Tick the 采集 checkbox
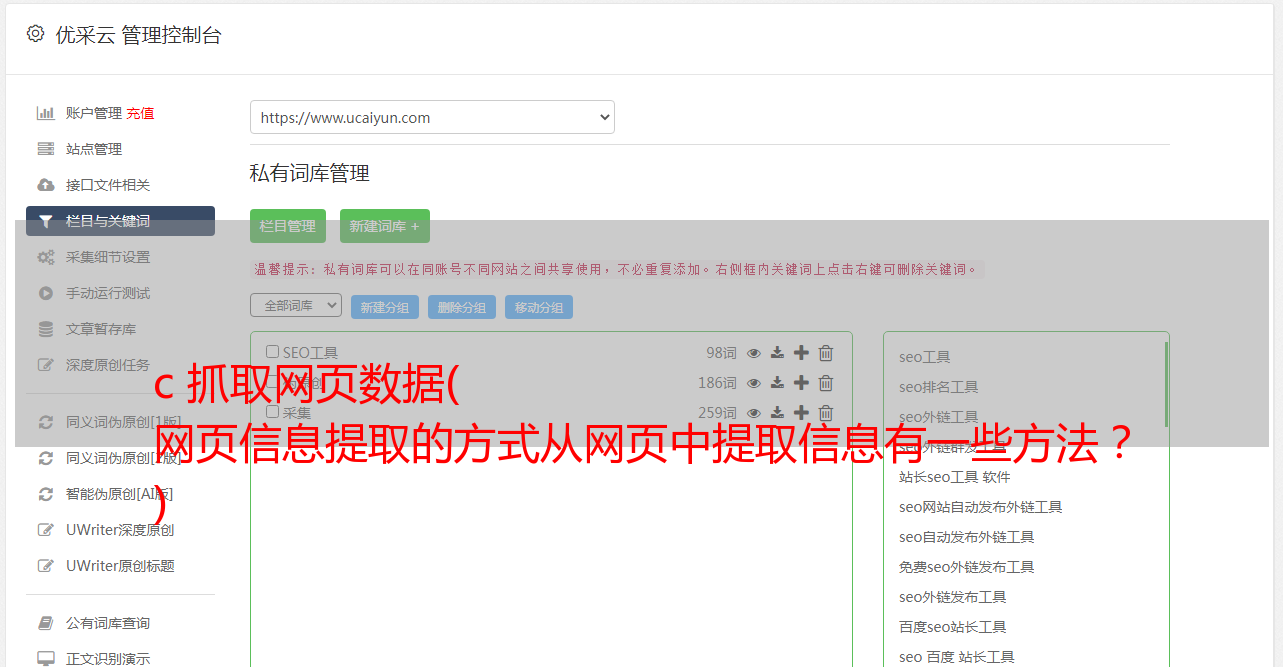 pyautogui.click(x=272, y=412)
